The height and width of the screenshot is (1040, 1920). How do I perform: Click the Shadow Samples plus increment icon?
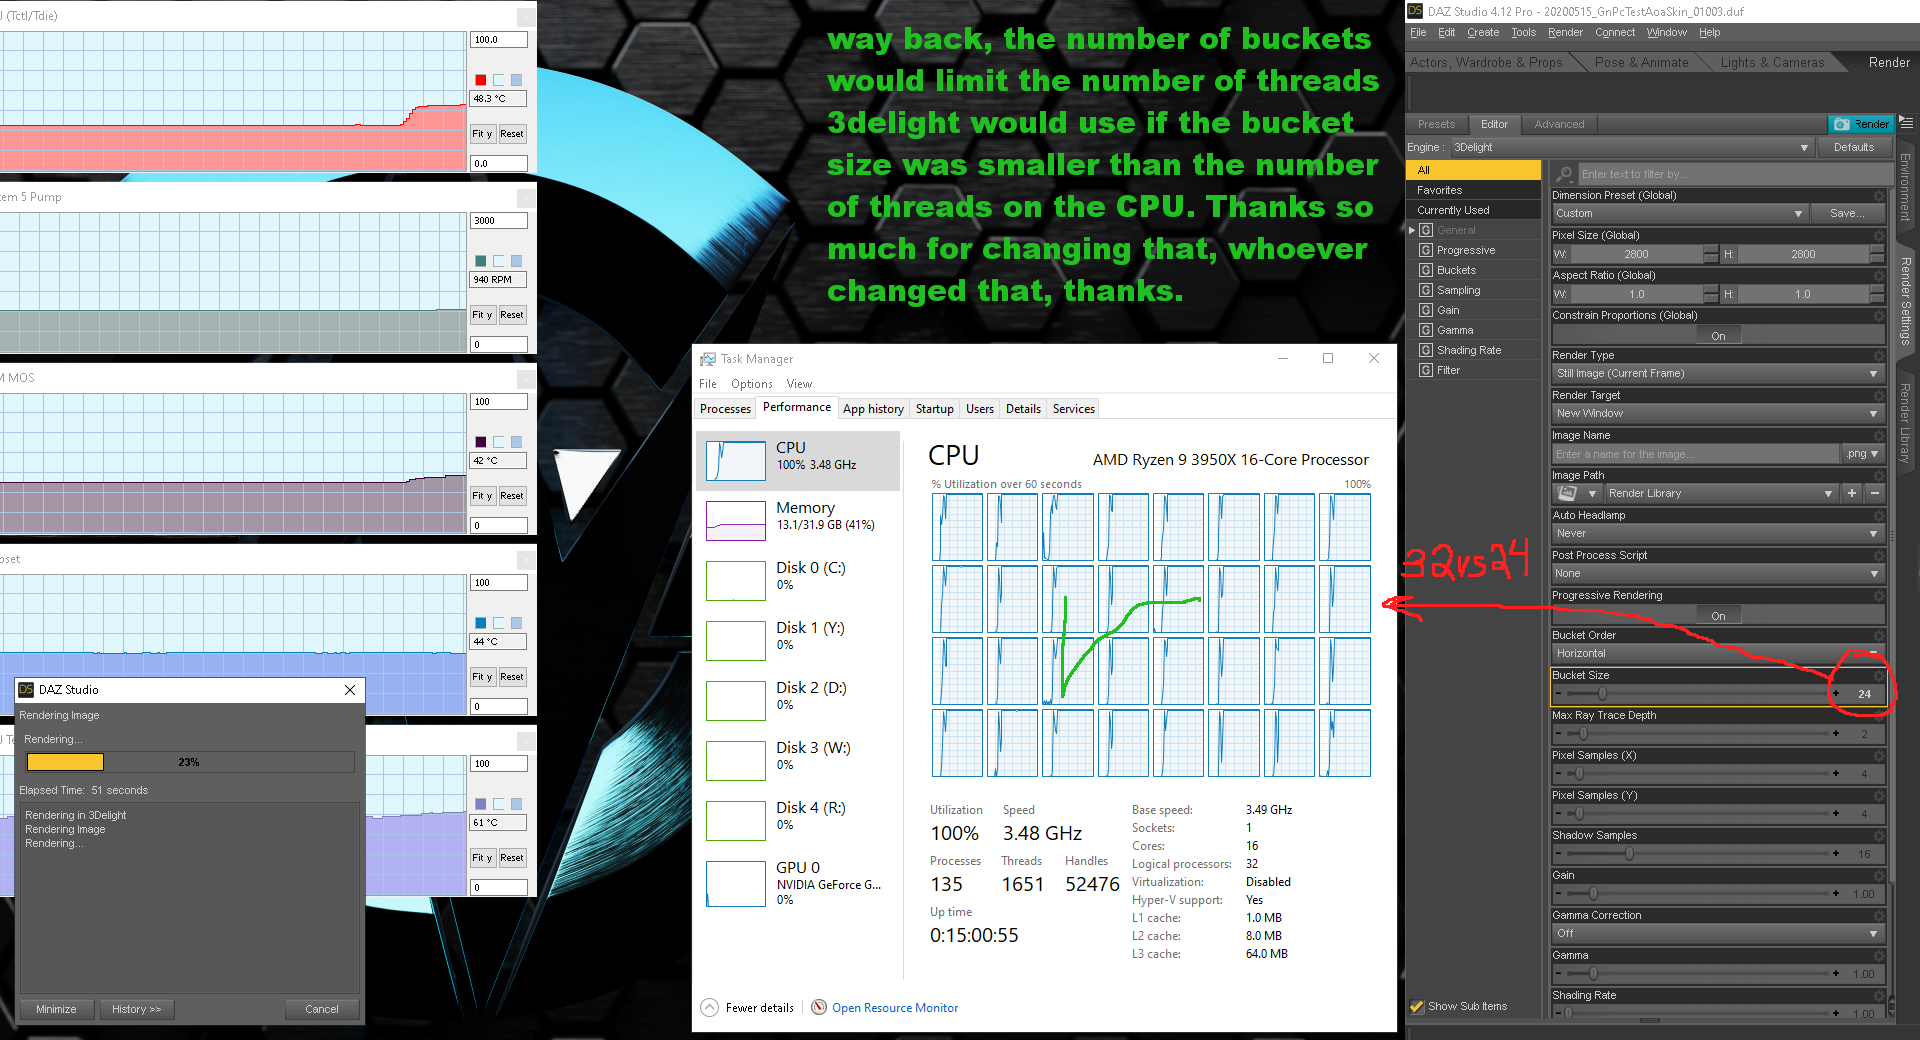1836,853
